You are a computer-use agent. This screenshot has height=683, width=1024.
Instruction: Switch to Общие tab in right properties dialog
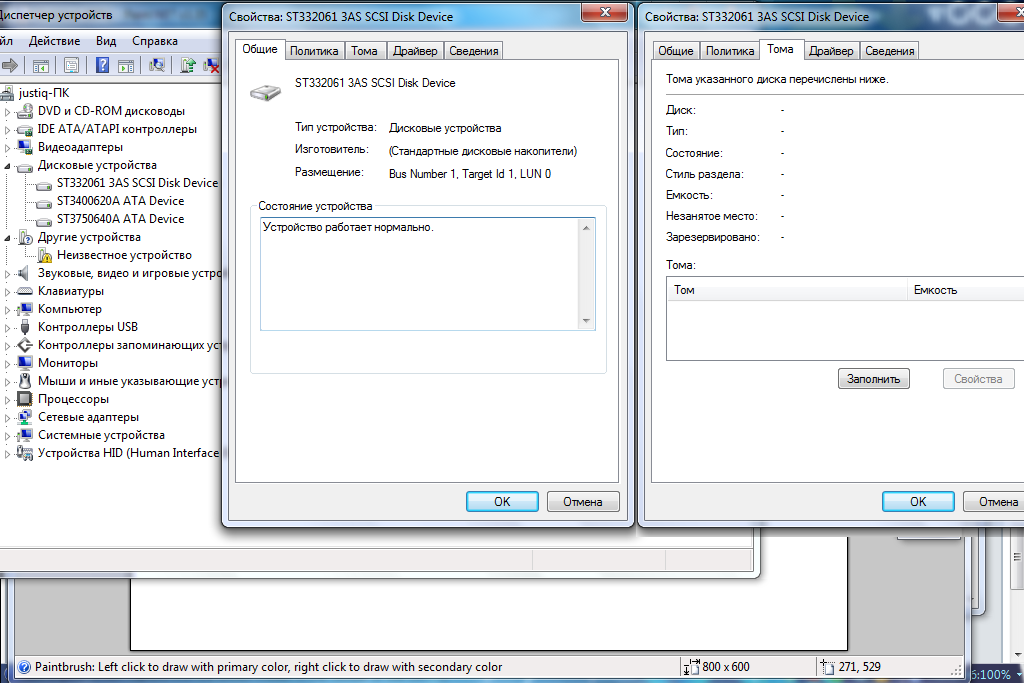pyautogui.click(x=675, y=51)
